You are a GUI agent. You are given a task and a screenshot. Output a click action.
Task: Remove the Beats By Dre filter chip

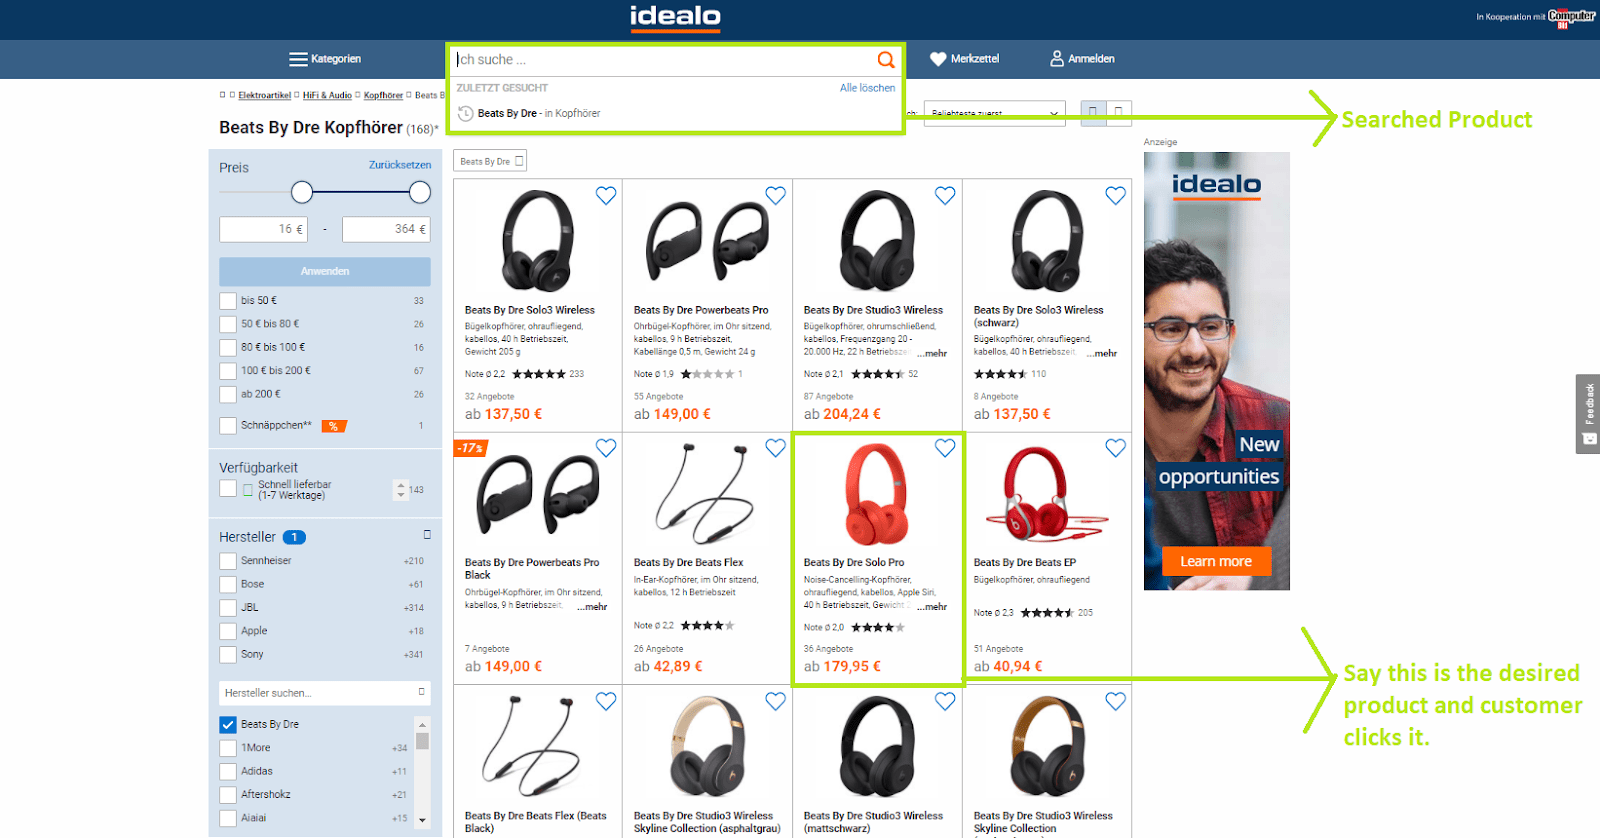click(519, 161)
